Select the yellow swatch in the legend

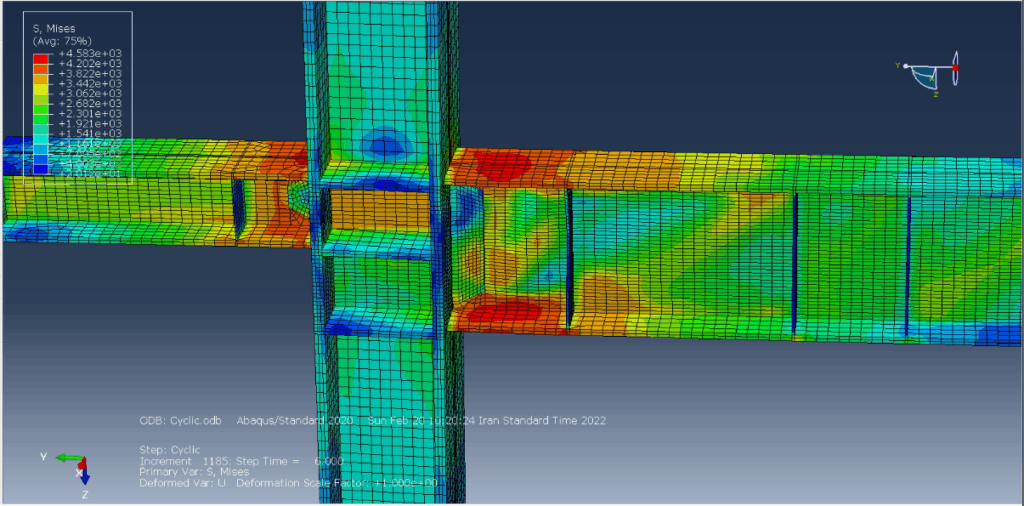click(40, 93)
